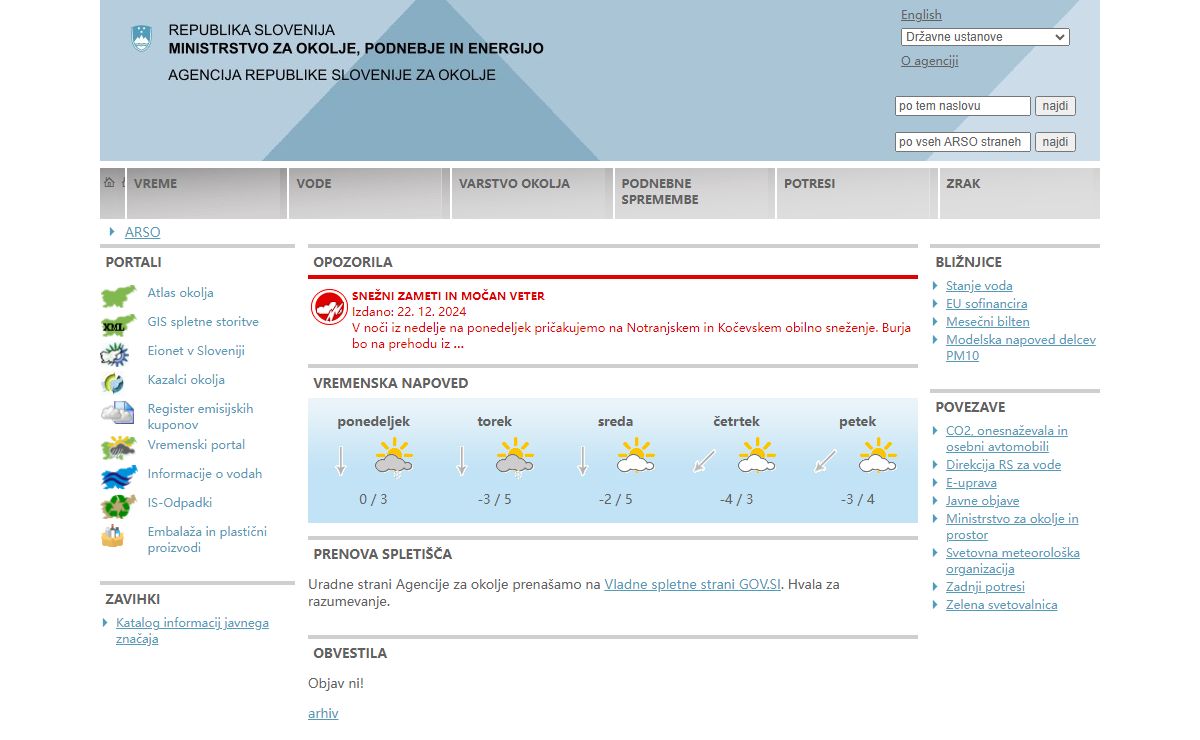Image resolution: width=1200 pixels, height=740 pixels.
Task: Click the IS-Odpadki recycling icon
Action: click(x=115, y=505)
